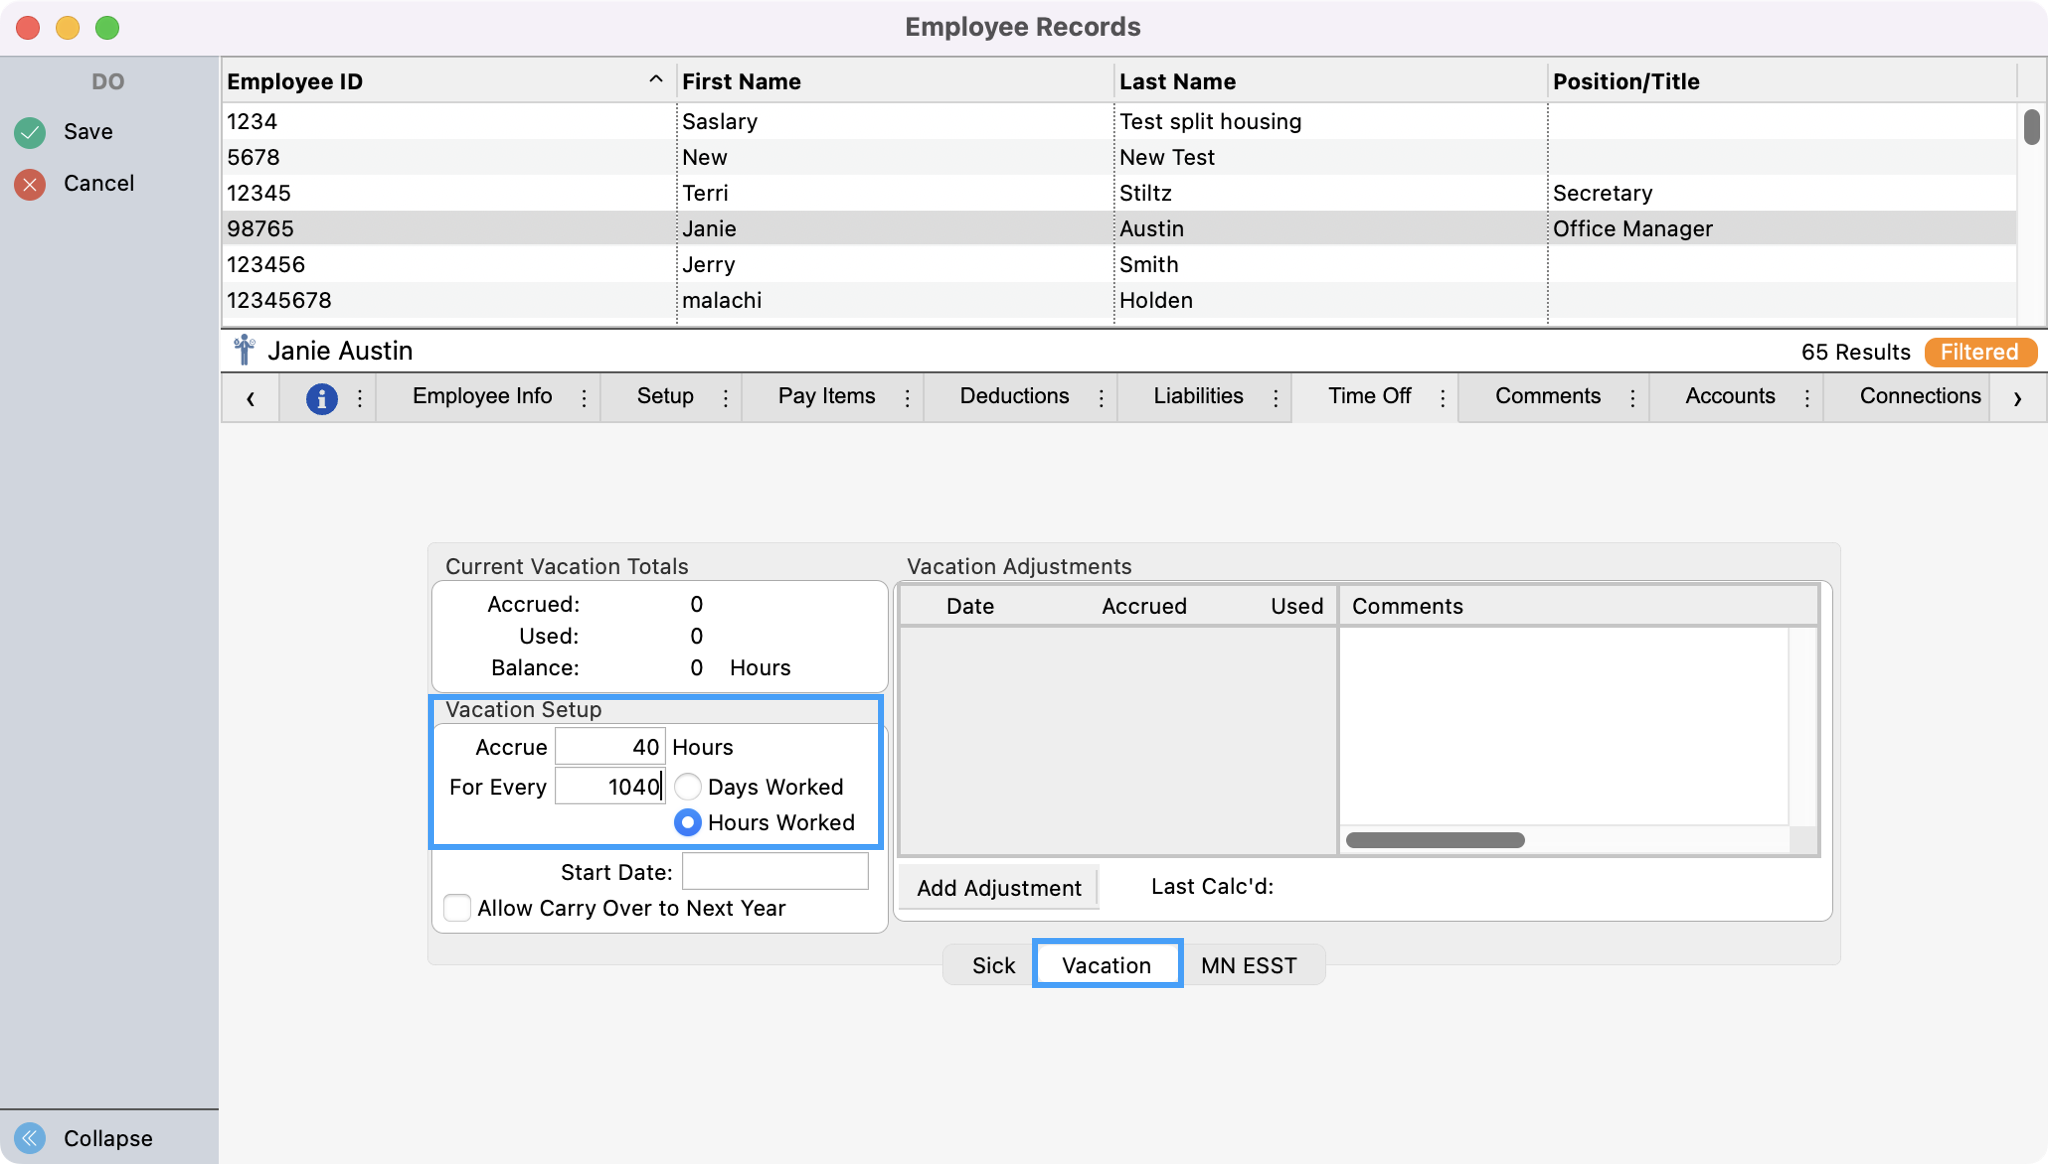This screenshot has height=1164, width=2048.
Task: Click the red Cancel X icon
Action: pyautogui.click(x=30, y=184)
